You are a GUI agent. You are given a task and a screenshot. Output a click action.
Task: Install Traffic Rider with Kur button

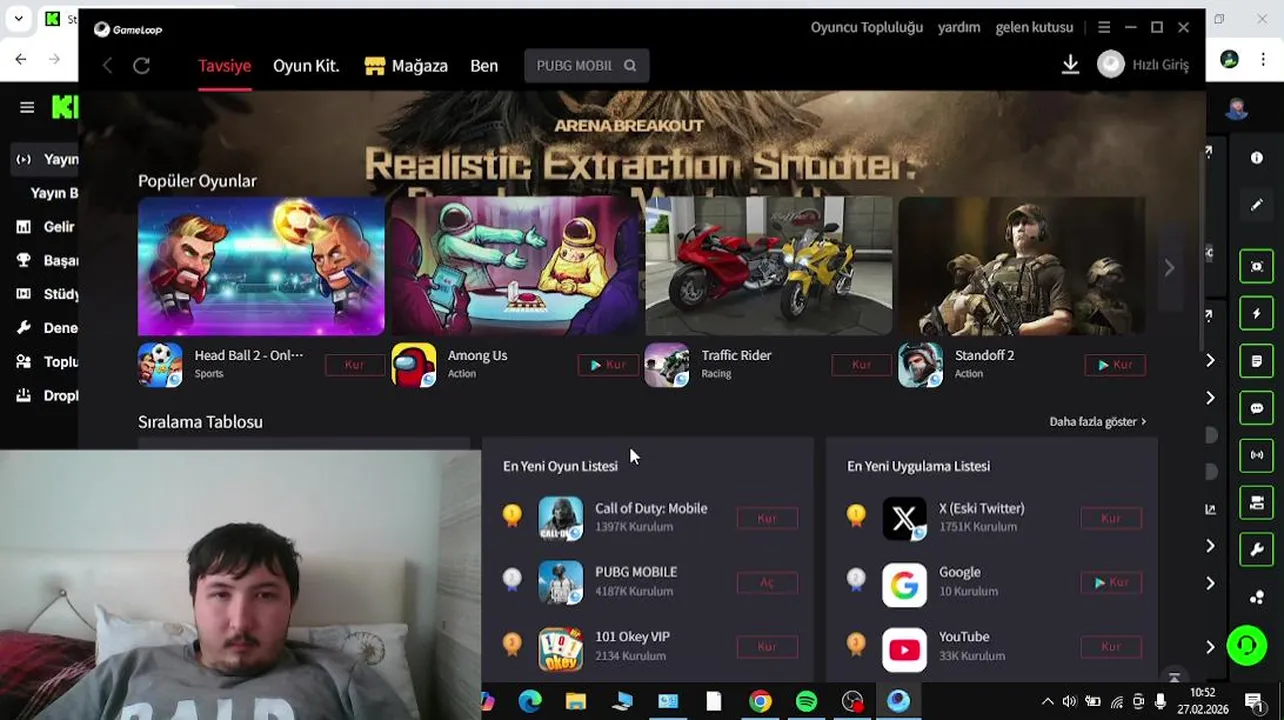click(861, 365)
